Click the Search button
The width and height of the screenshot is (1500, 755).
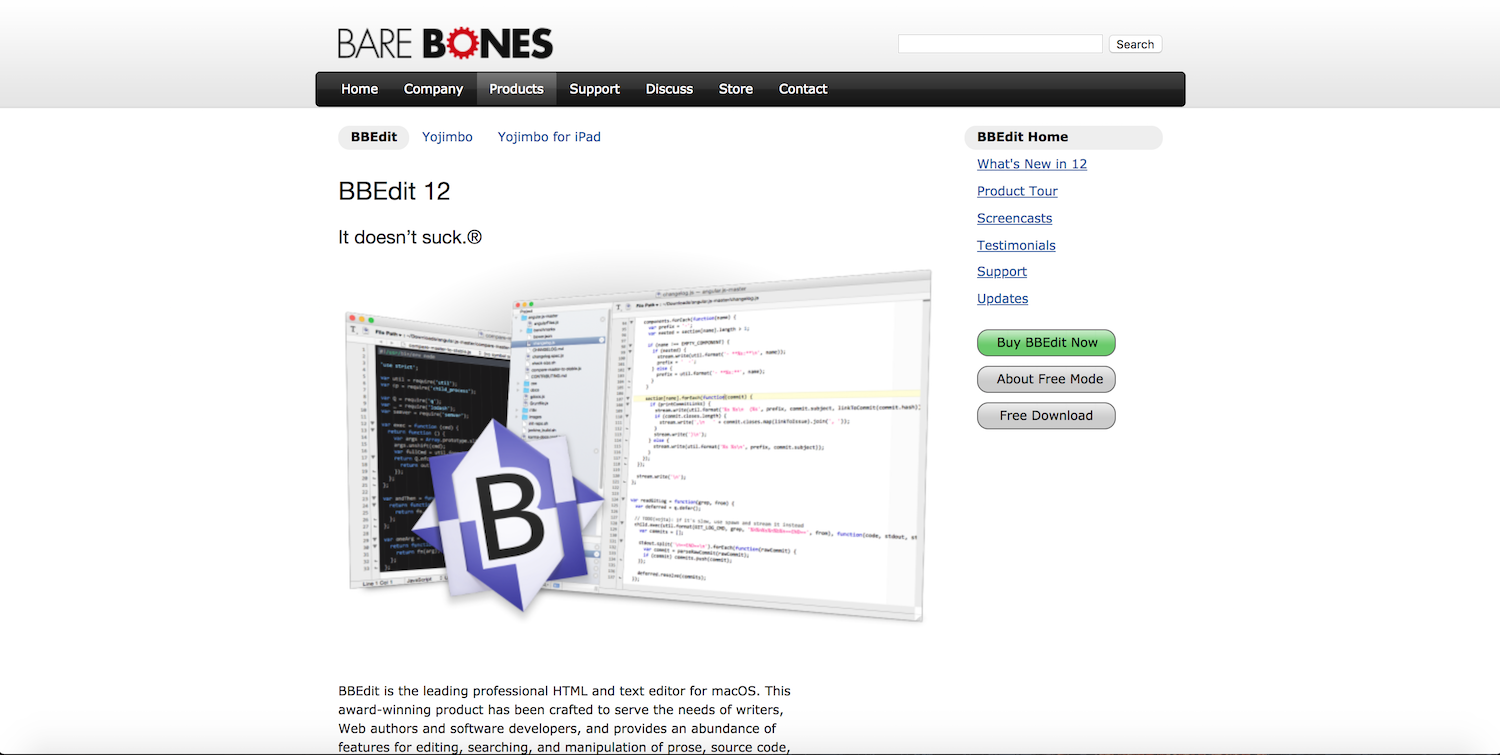[1135, 44]
